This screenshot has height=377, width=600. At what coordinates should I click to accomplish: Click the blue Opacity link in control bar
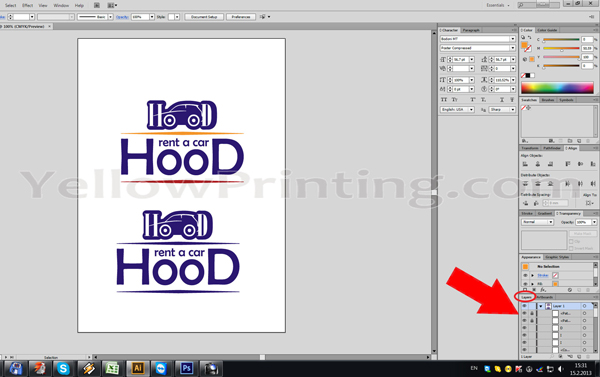pyautogui.click(x=122, y=17)
